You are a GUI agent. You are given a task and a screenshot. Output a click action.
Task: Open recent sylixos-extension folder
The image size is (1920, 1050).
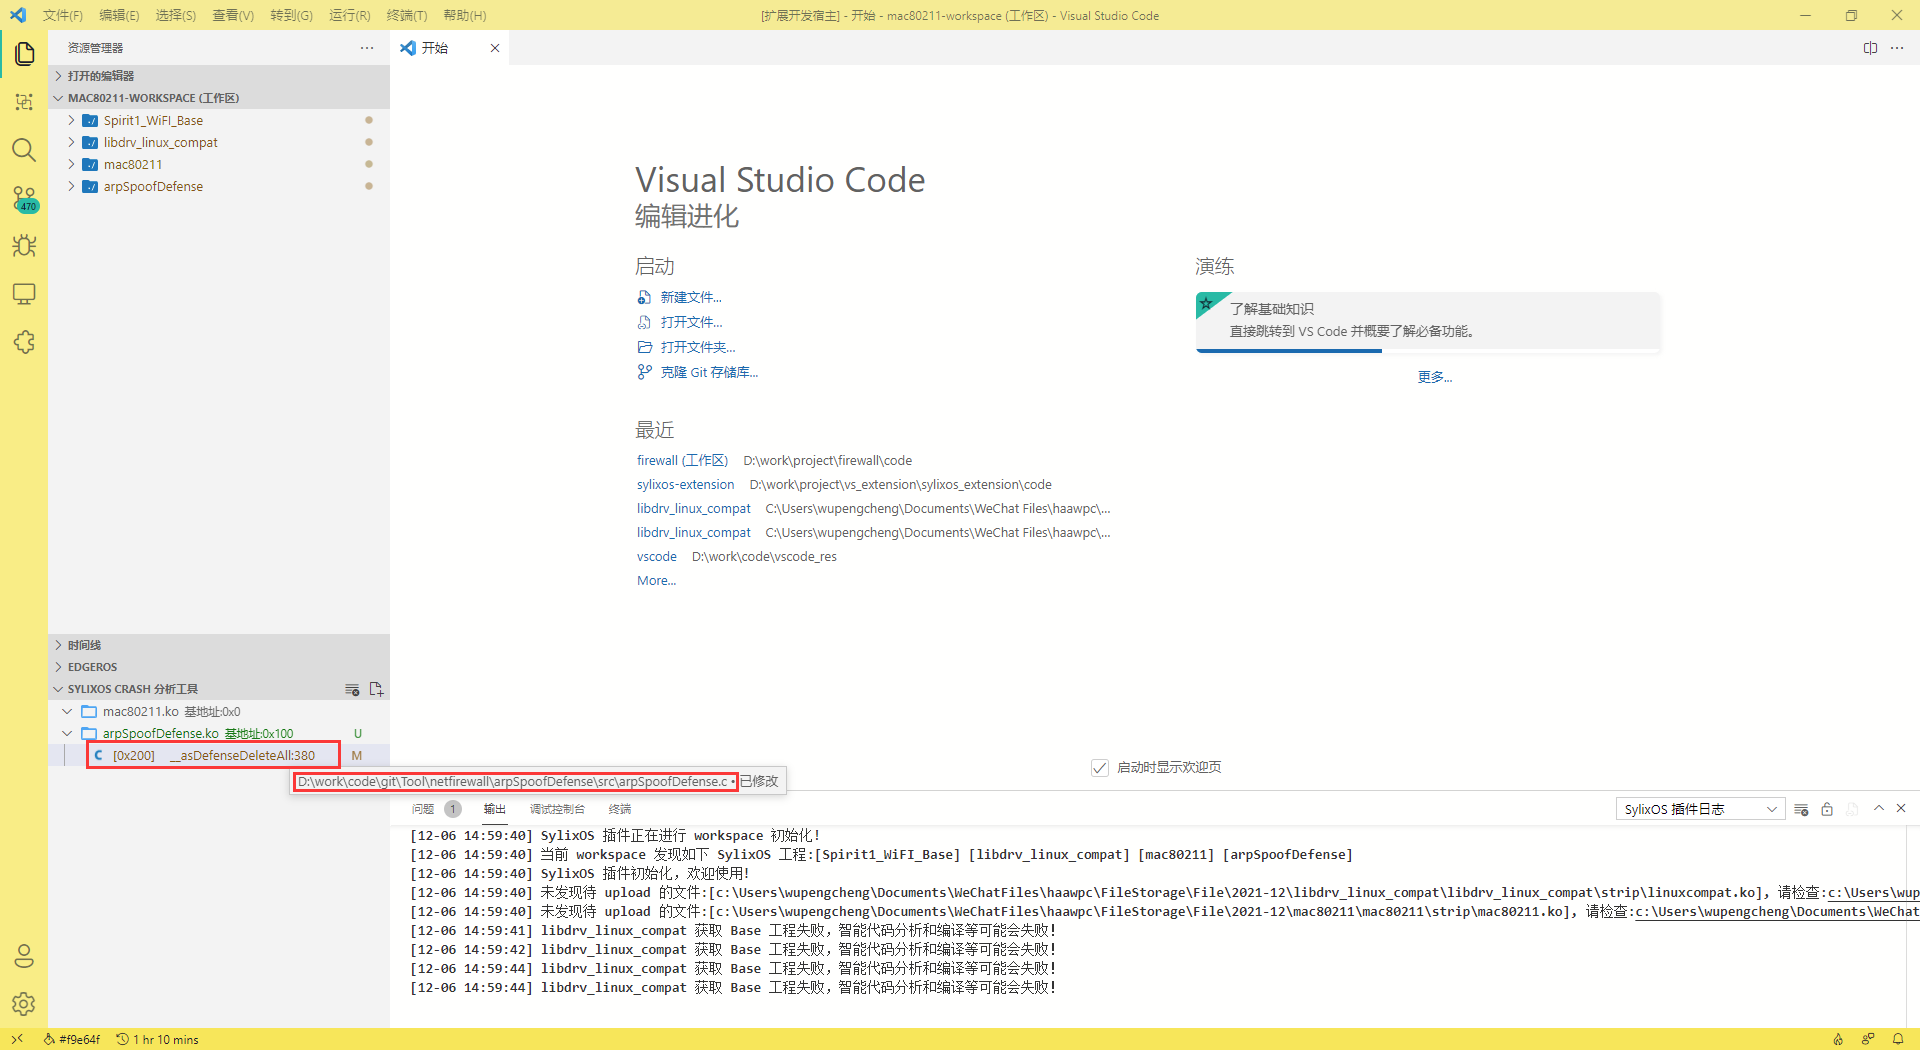[x=685, y=484]
